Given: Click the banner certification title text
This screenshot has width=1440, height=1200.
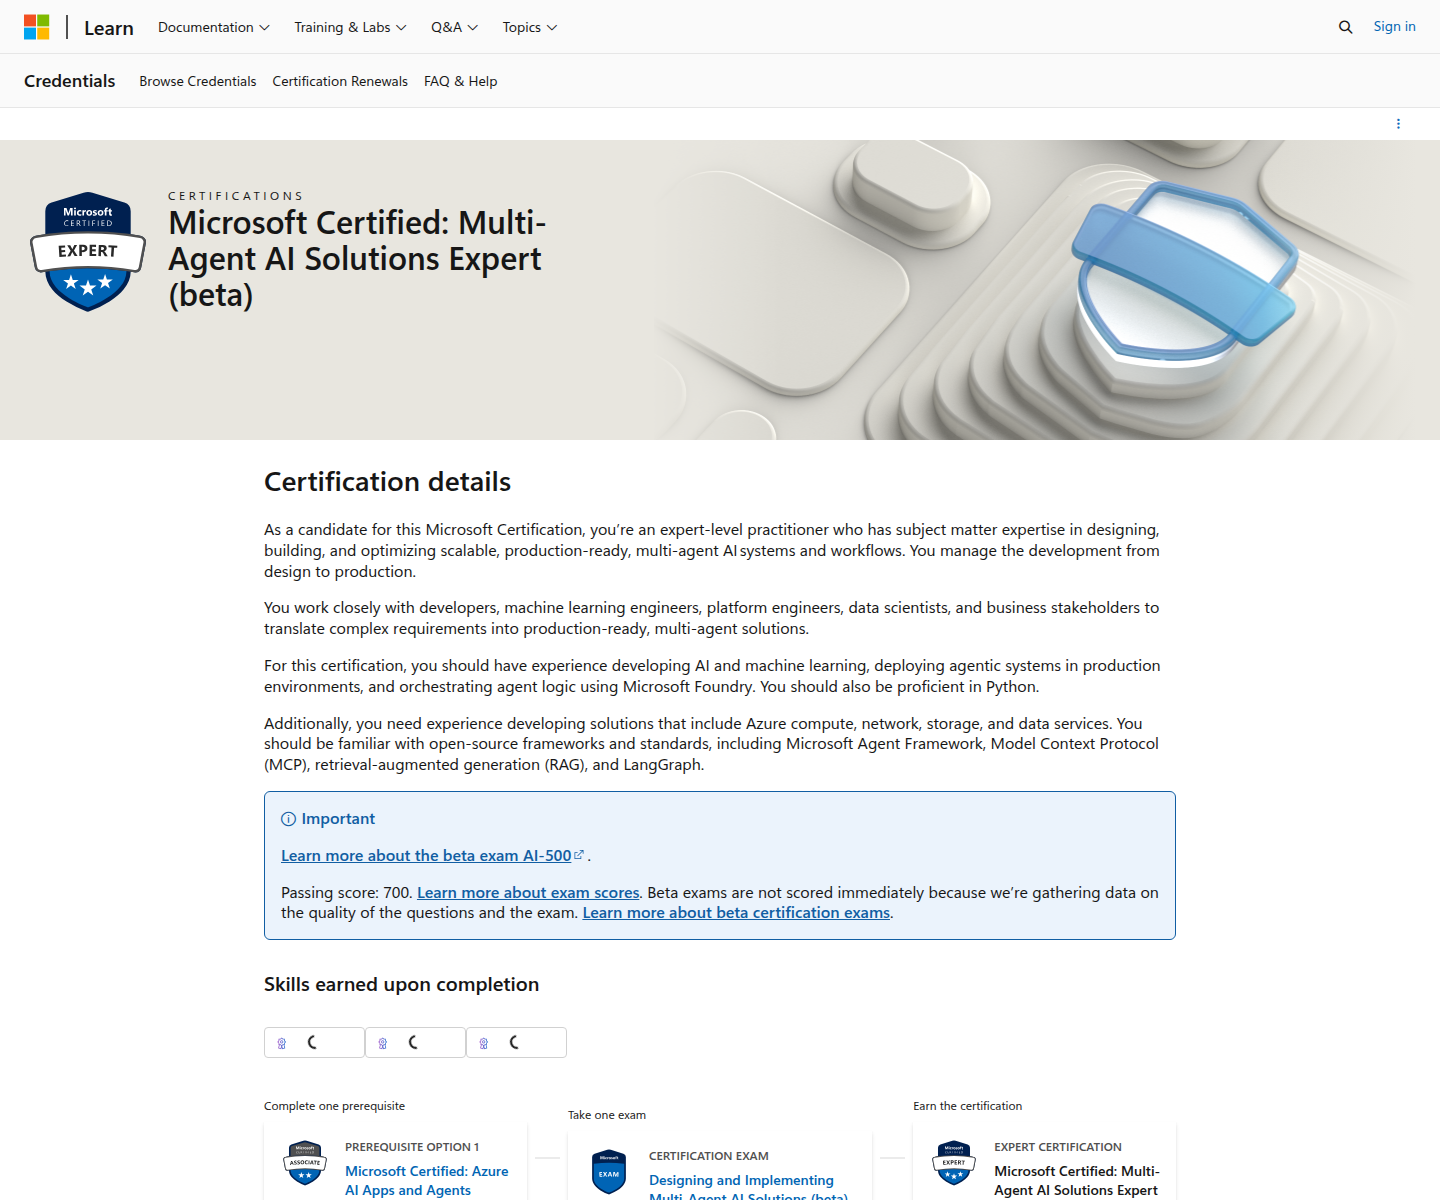Looking at the screenshot, I should [357, 259].
